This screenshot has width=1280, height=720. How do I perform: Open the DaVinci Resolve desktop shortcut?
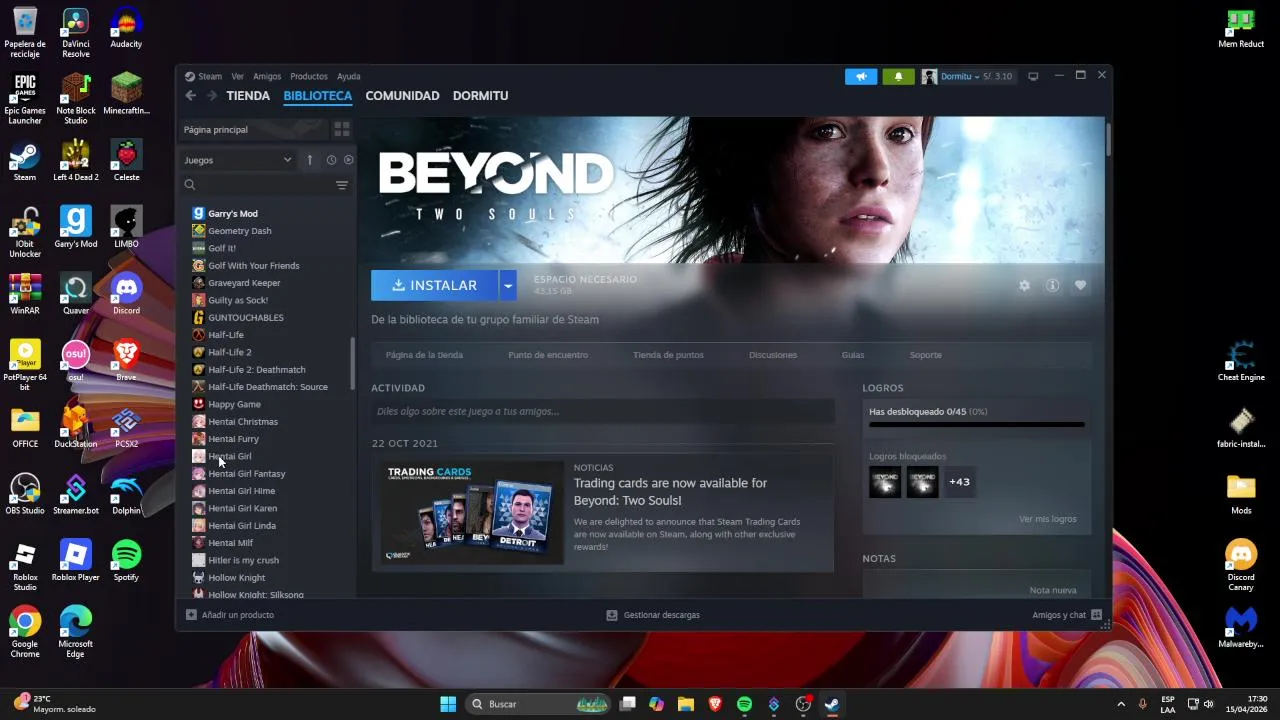[75, 33]
